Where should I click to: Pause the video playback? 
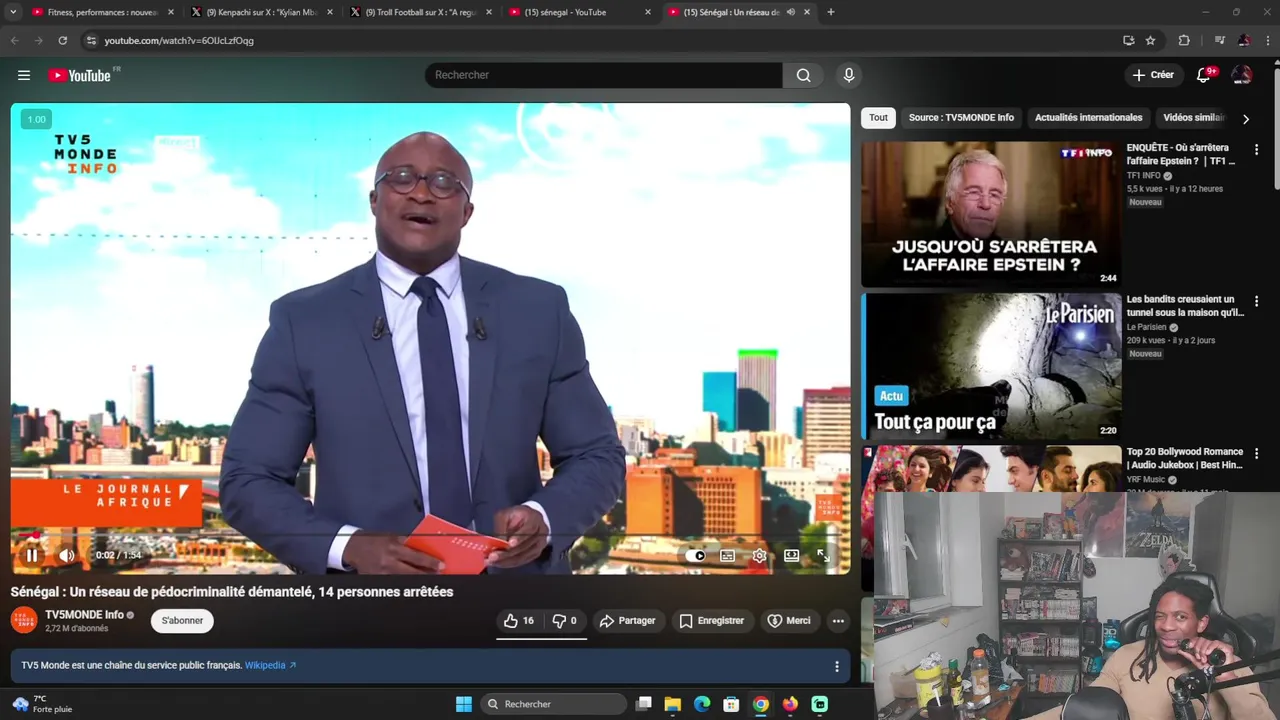[x=32, y=555]
